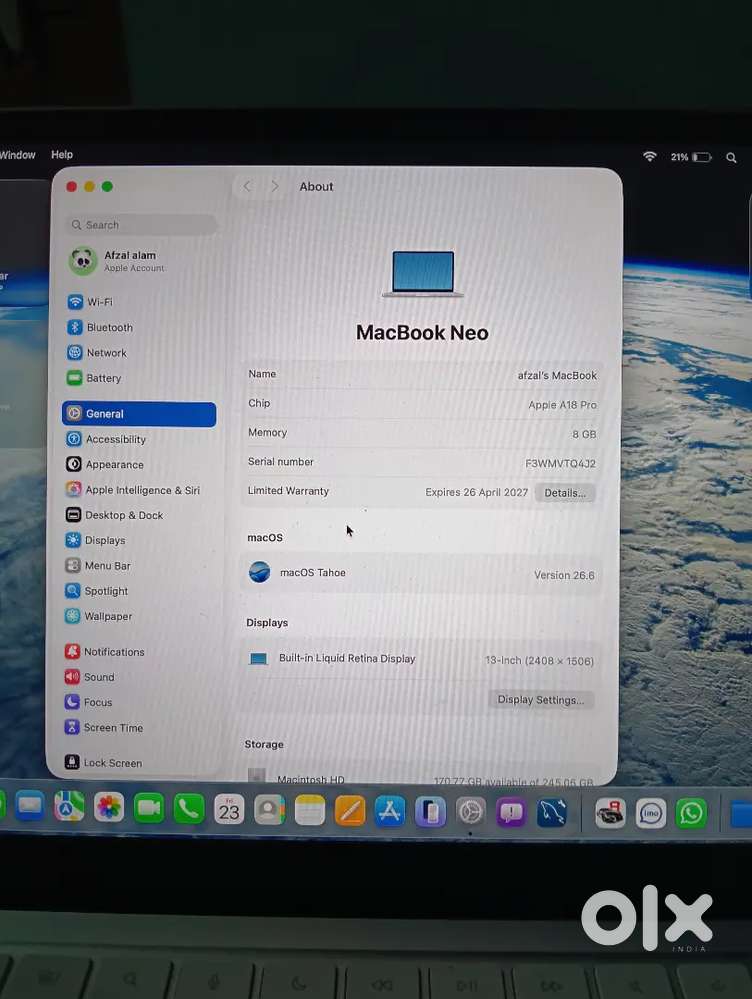Image resolution: width=752 pixels, height=999 pixels.
Task: Click Version 26.6 text
Action: point(564,575)
